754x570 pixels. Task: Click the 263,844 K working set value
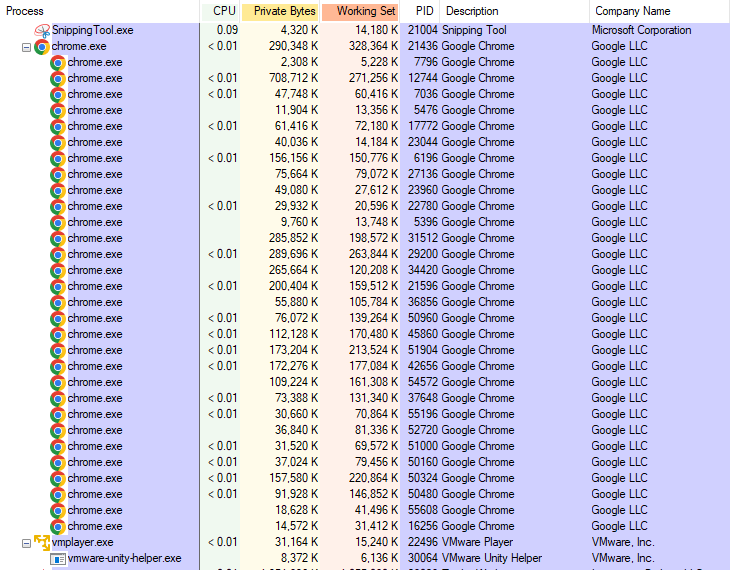pos(374,254)
